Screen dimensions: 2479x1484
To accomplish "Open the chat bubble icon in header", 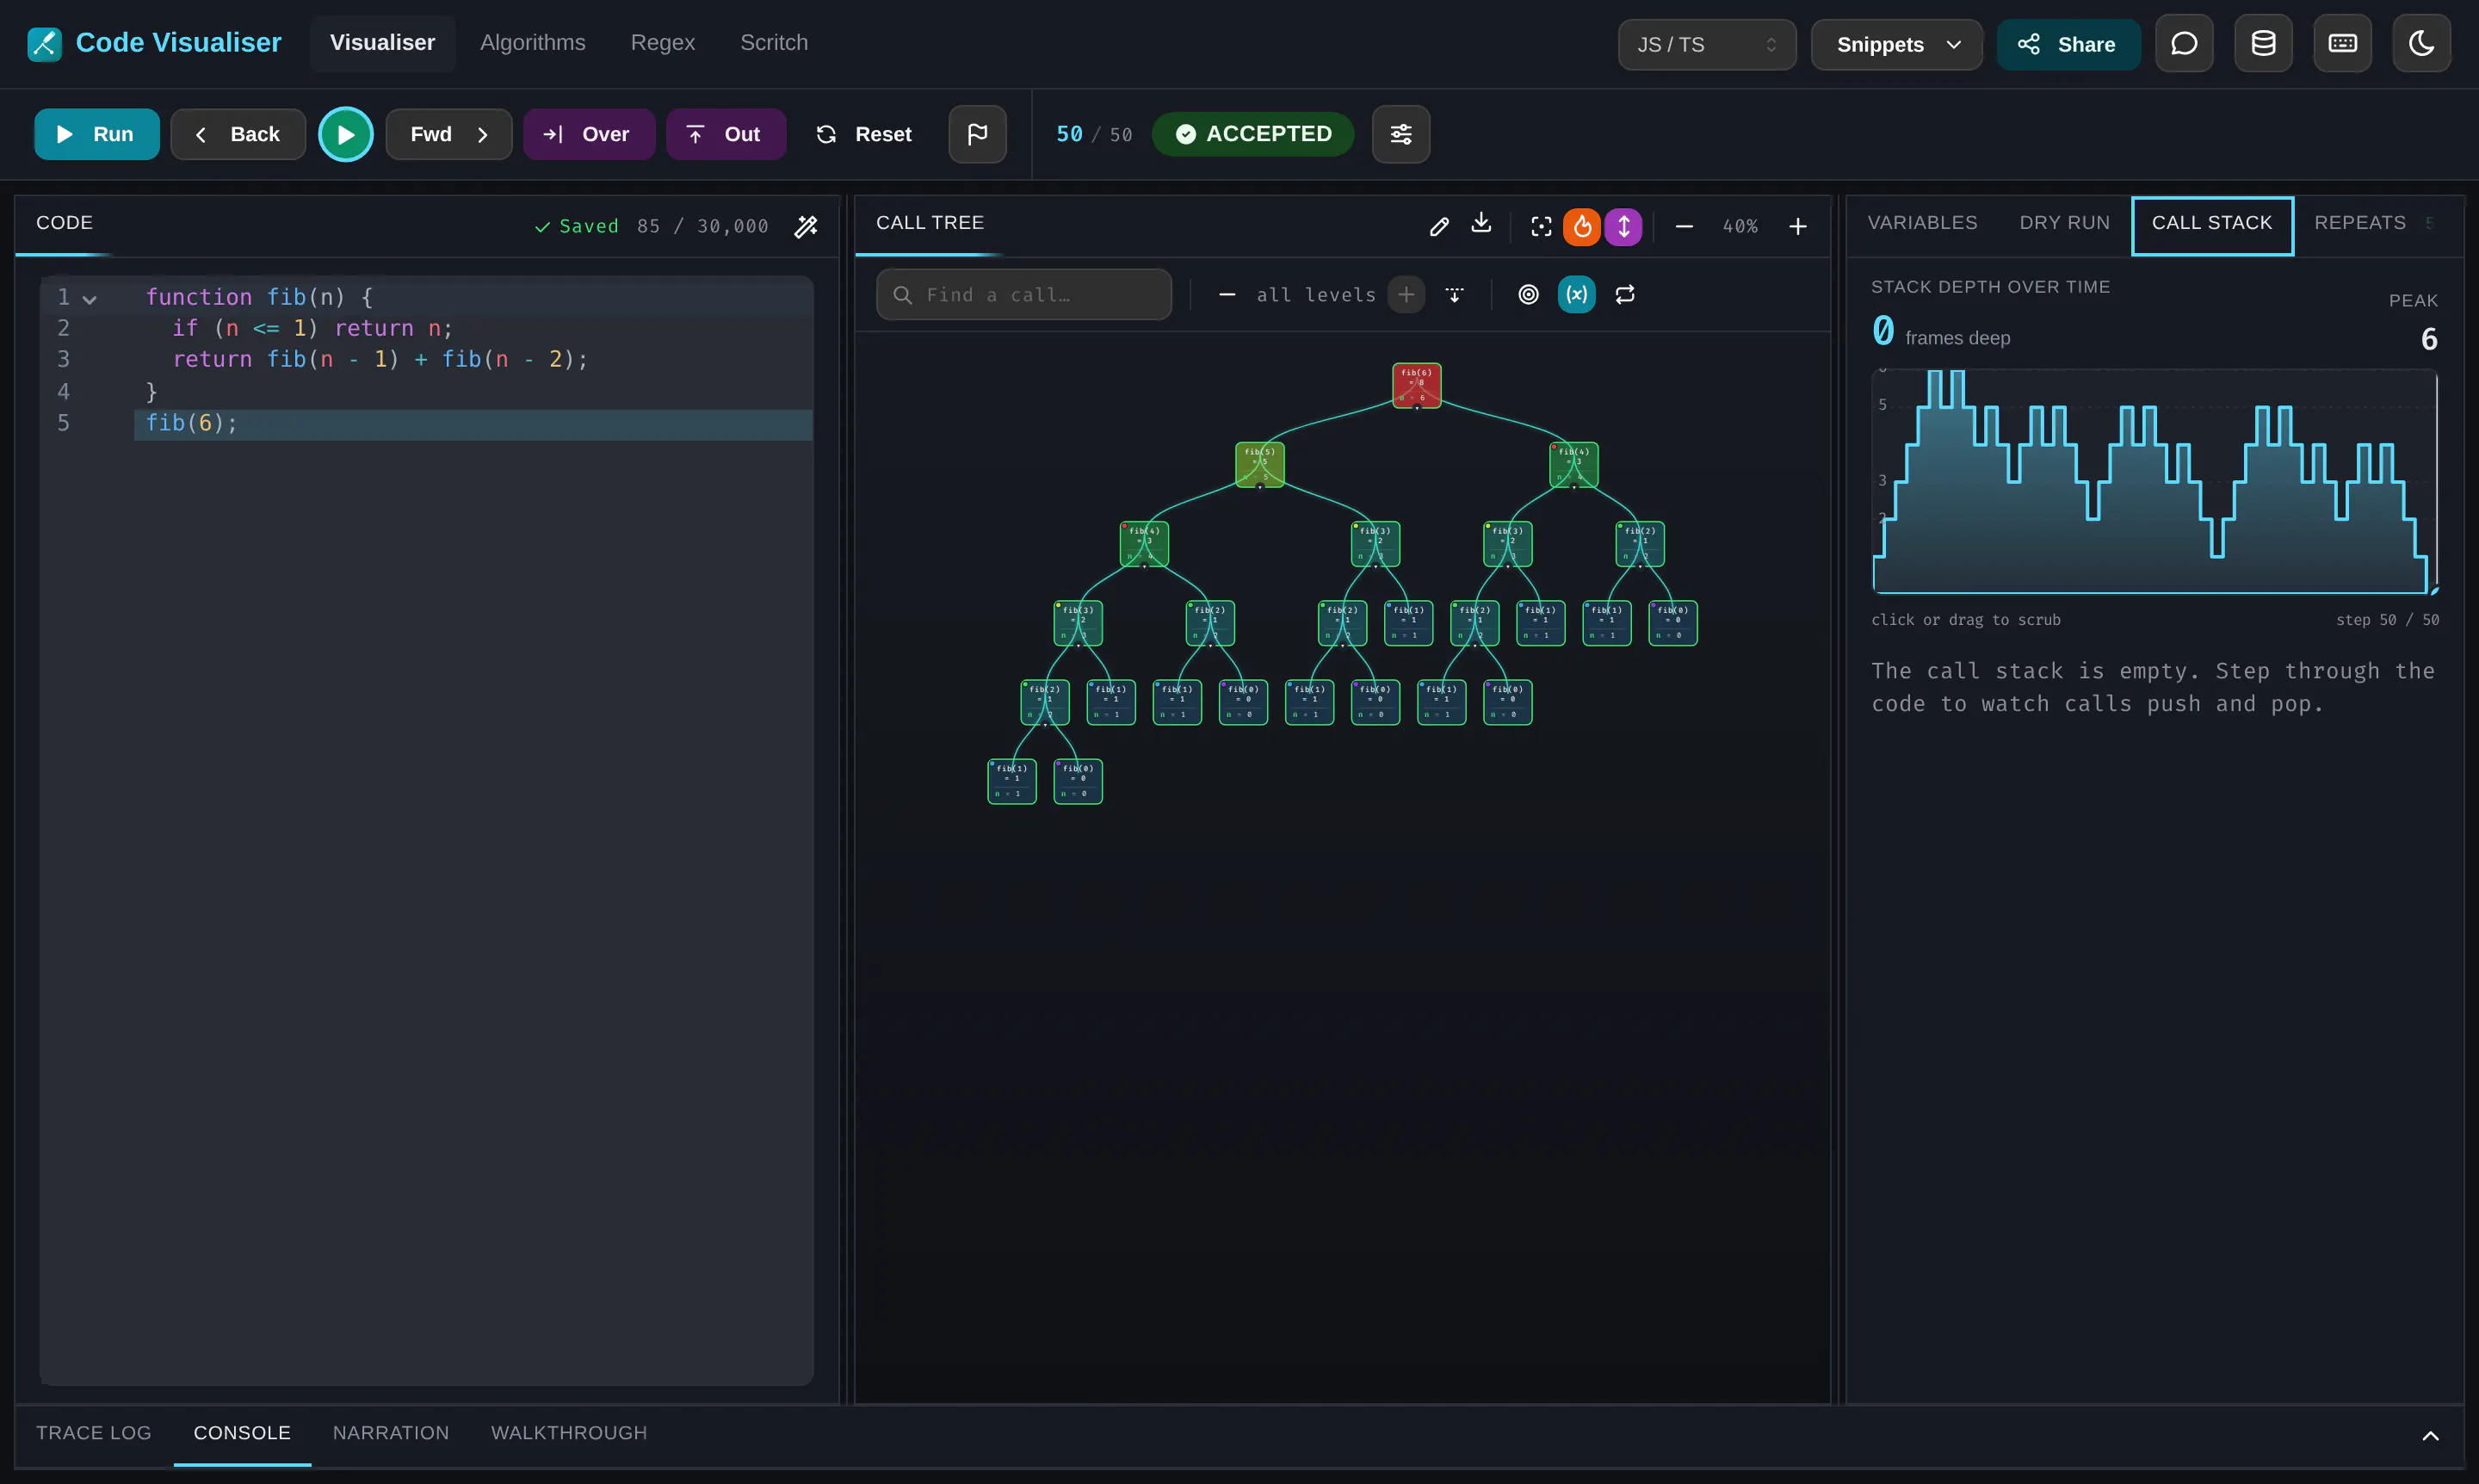I will point(2184,44).
